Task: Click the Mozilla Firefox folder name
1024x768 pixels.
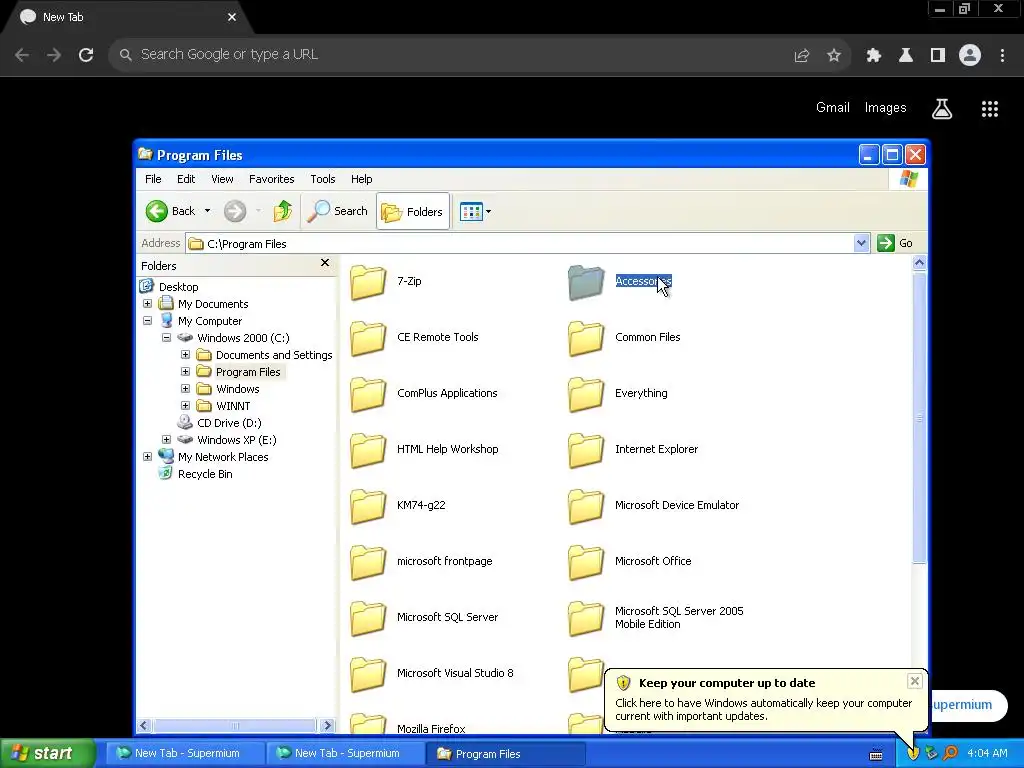Action: 431,729
